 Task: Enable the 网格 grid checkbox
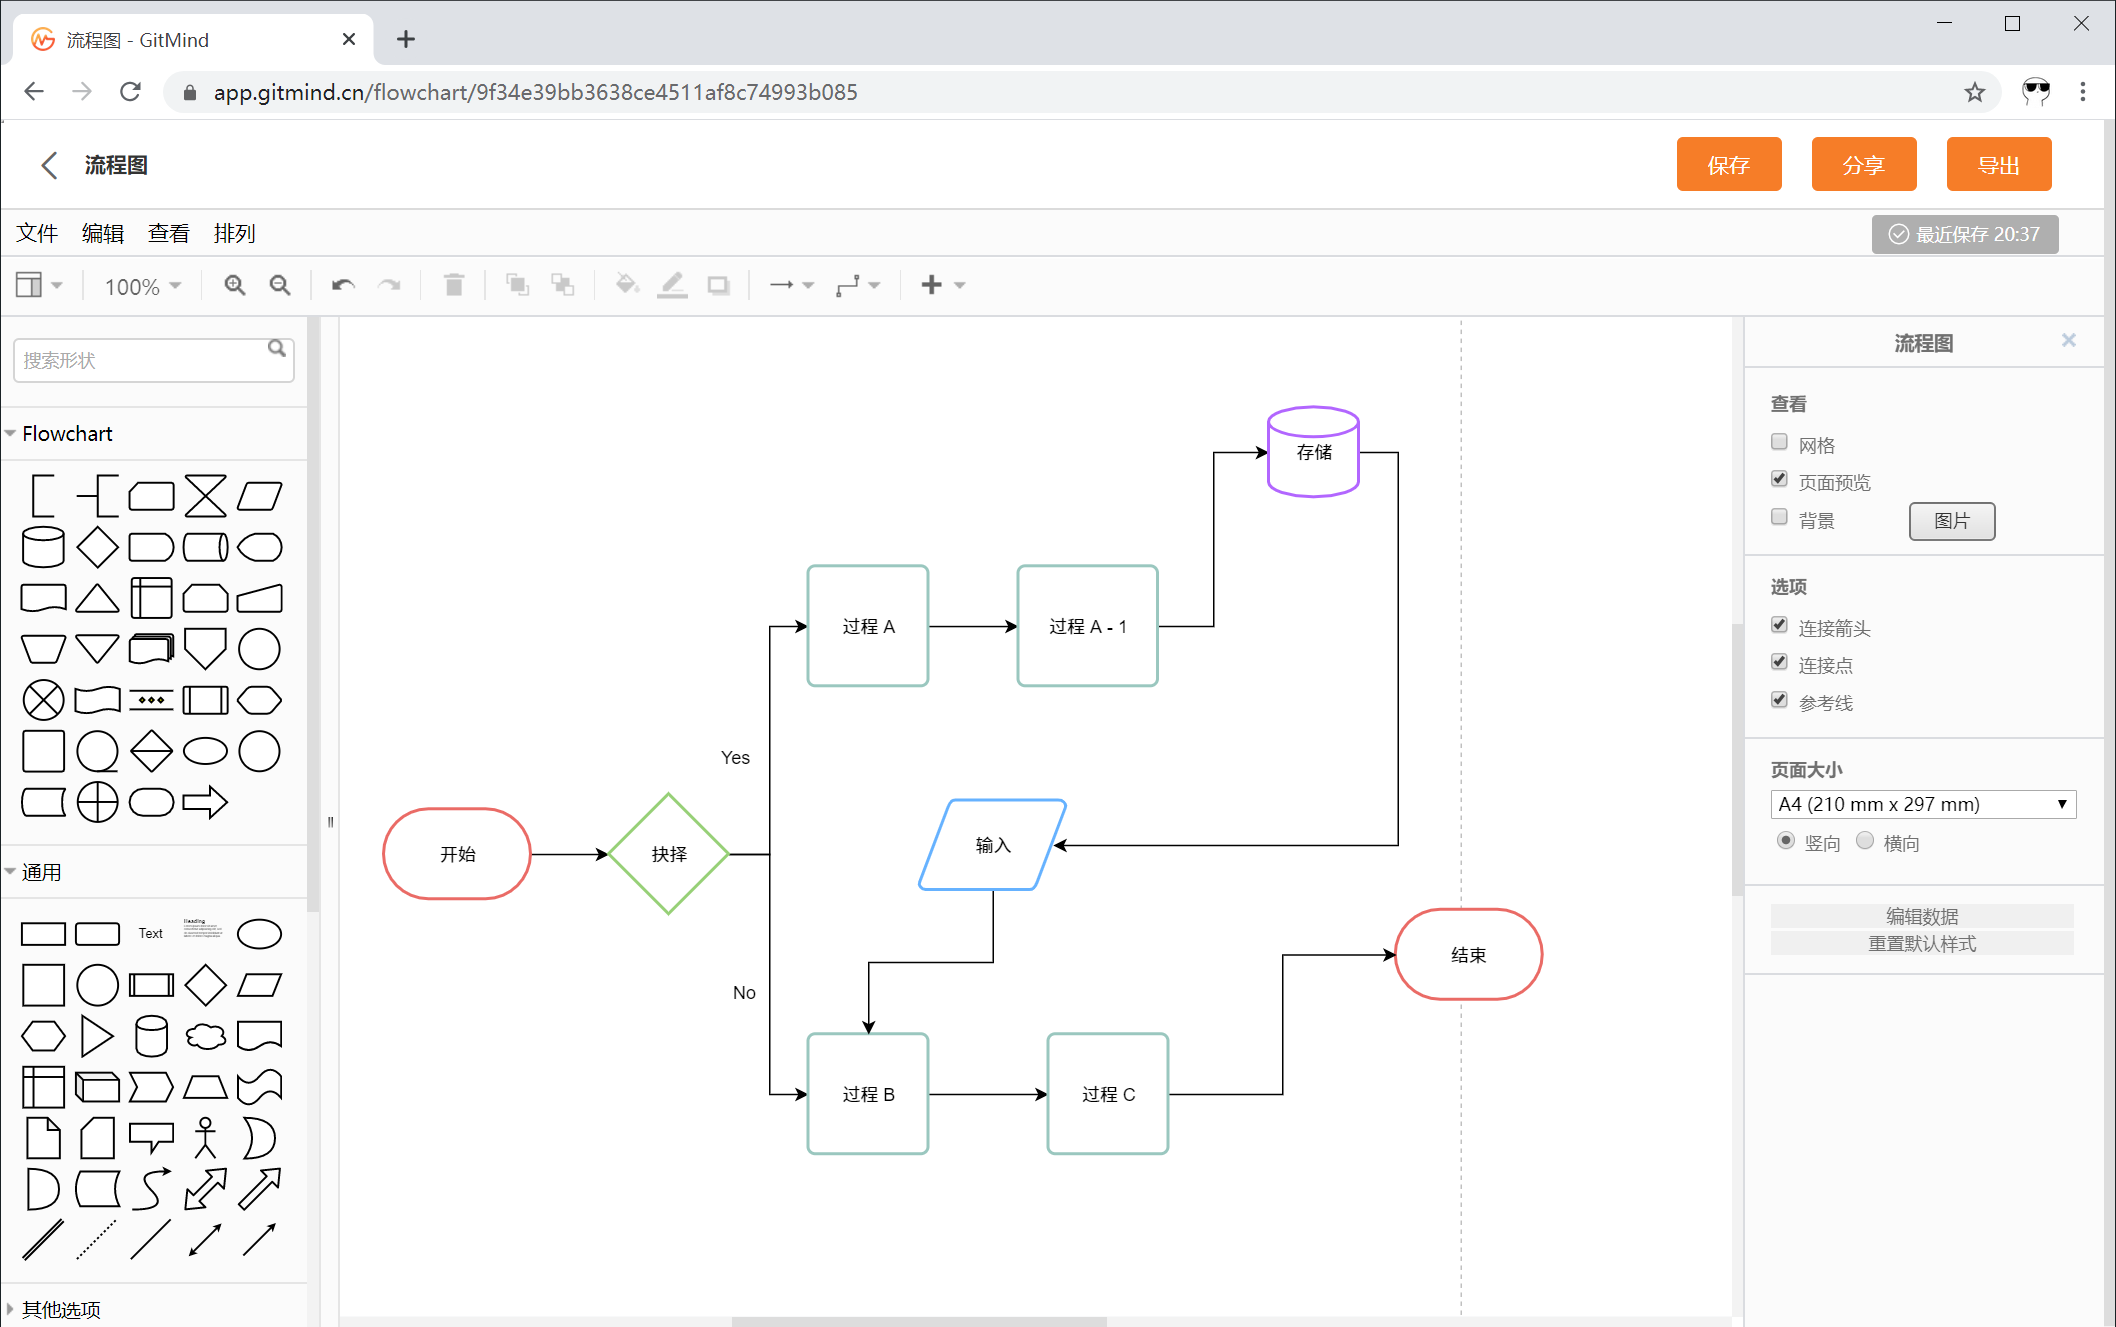click(1779, 442)
